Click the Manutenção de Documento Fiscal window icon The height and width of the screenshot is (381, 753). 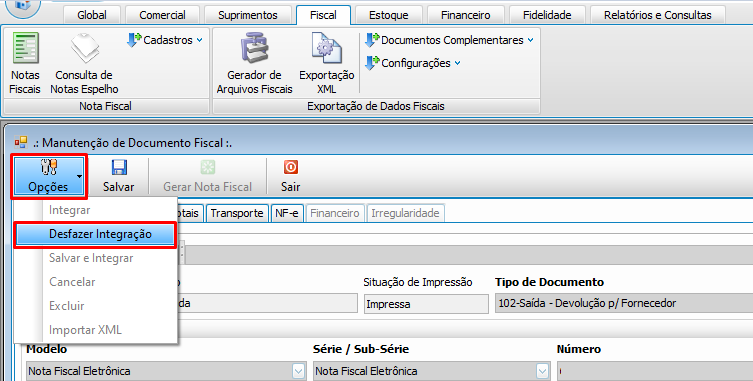(21, 142)
